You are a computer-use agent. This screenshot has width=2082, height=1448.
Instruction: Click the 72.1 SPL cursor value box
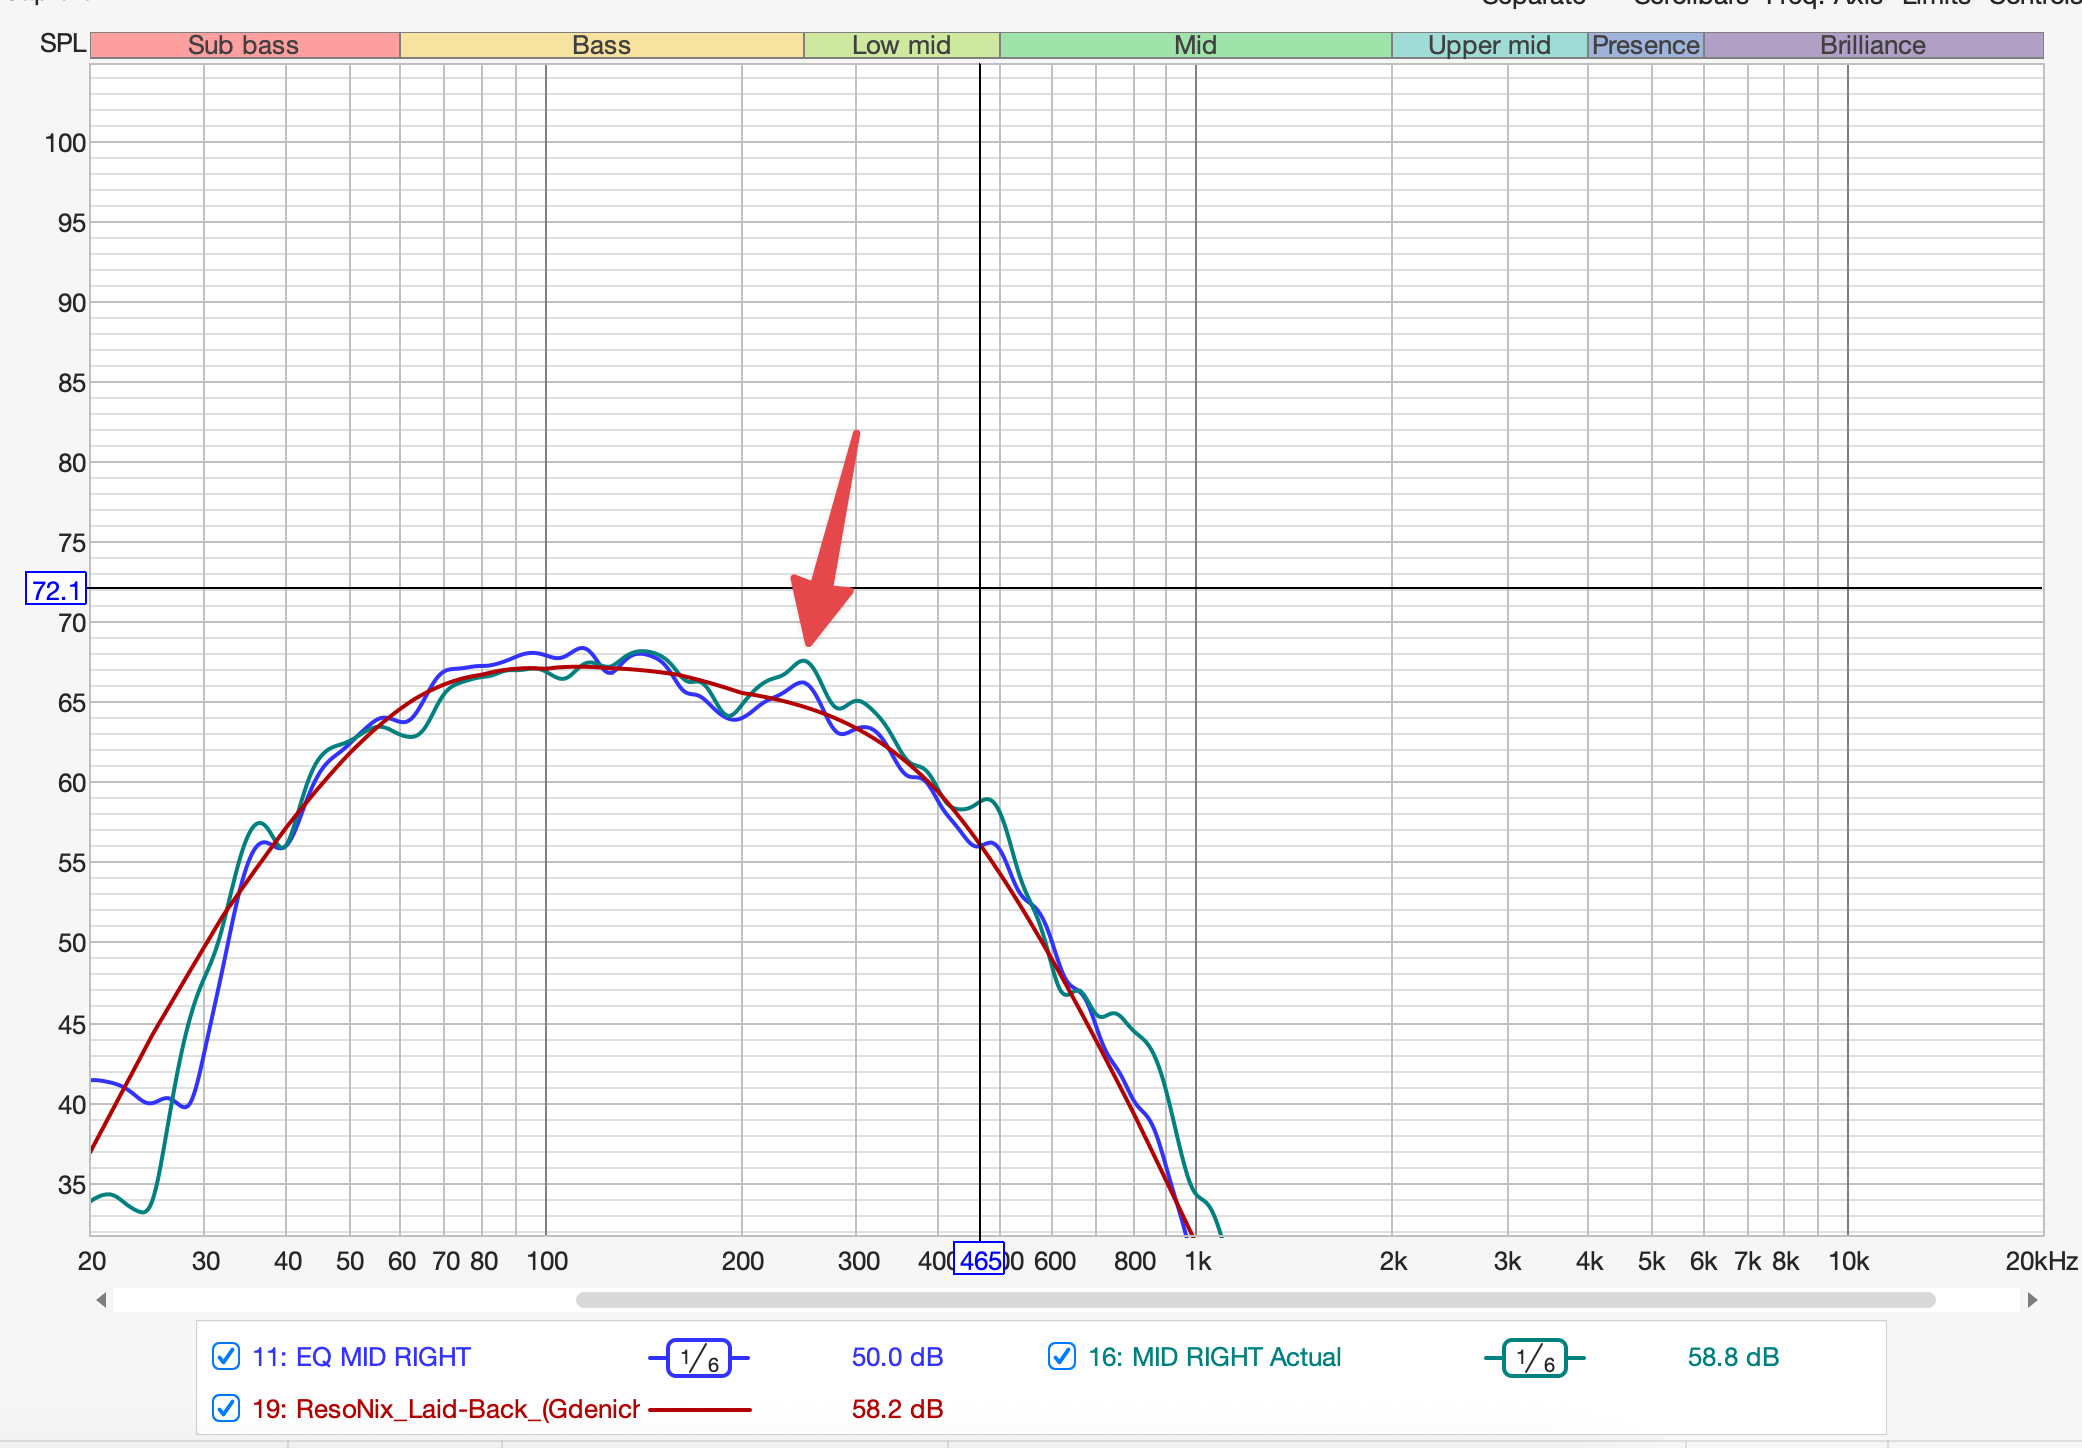click(56, 590)
